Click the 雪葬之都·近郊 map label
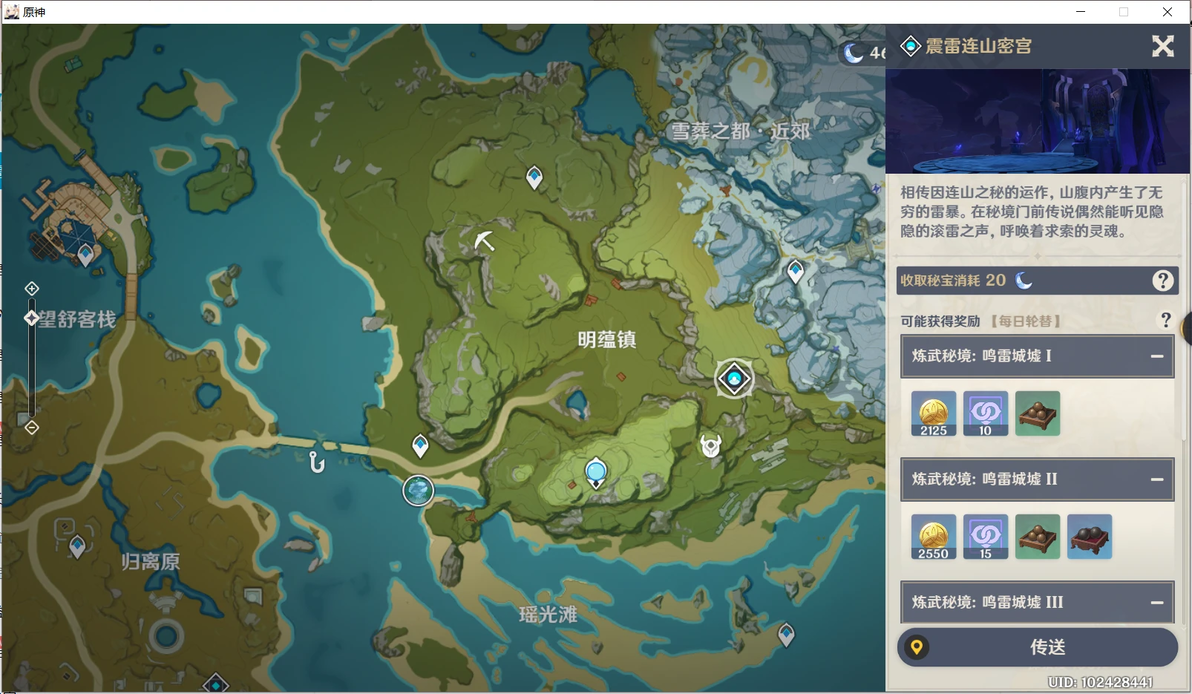Screen dimensions: 1192x694 click(739, 132)
